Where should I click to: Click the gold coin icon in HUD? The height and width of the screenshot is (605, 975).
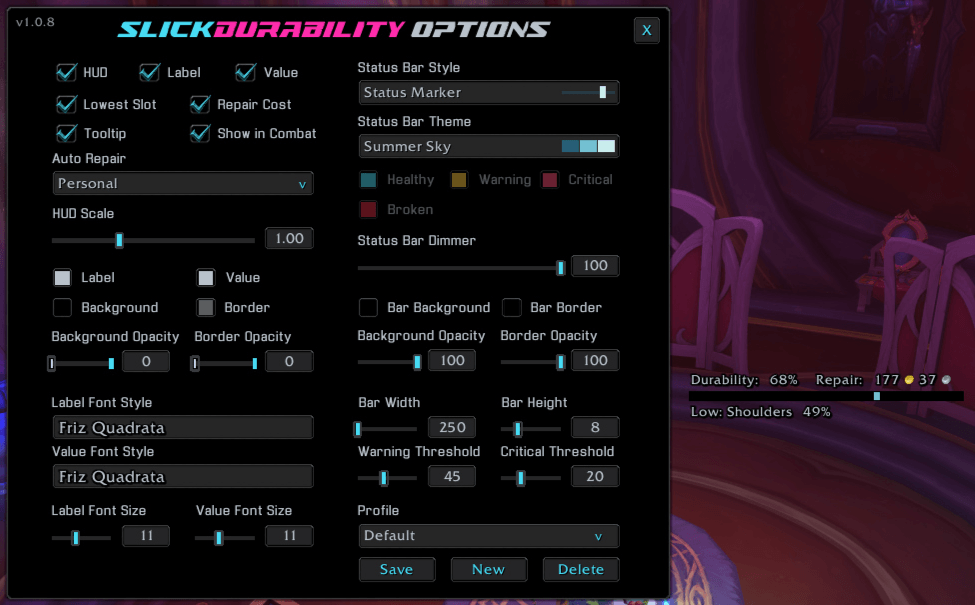coord(908,380)
